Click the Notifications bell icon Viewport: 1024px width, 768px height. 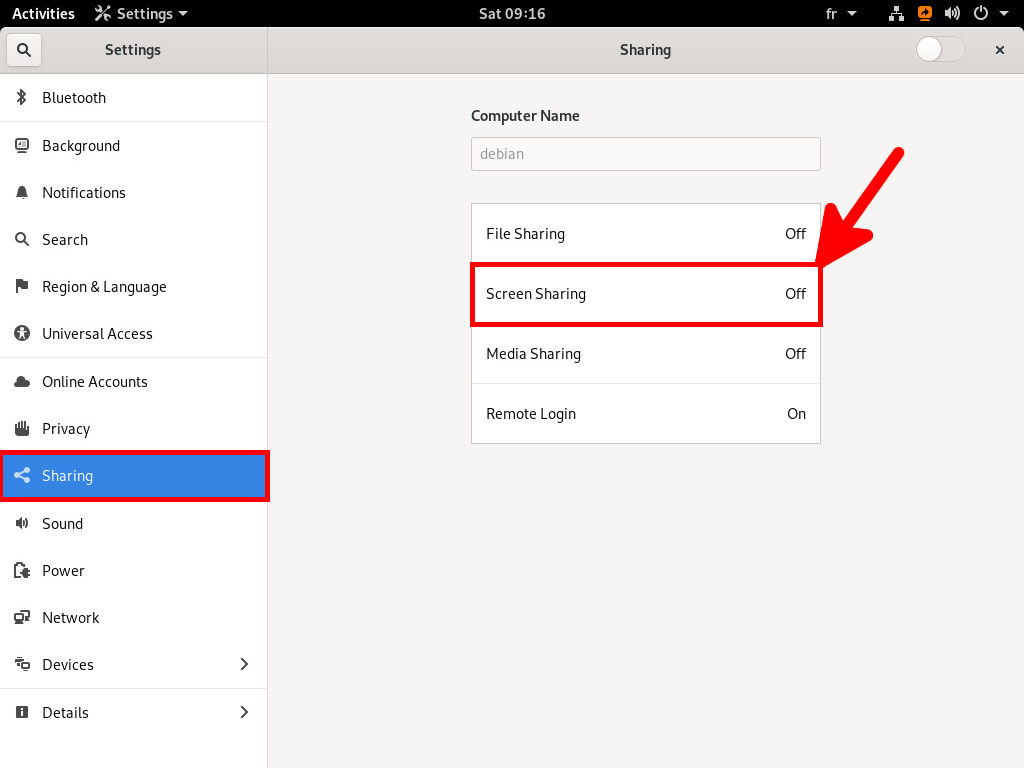point(22,192)
